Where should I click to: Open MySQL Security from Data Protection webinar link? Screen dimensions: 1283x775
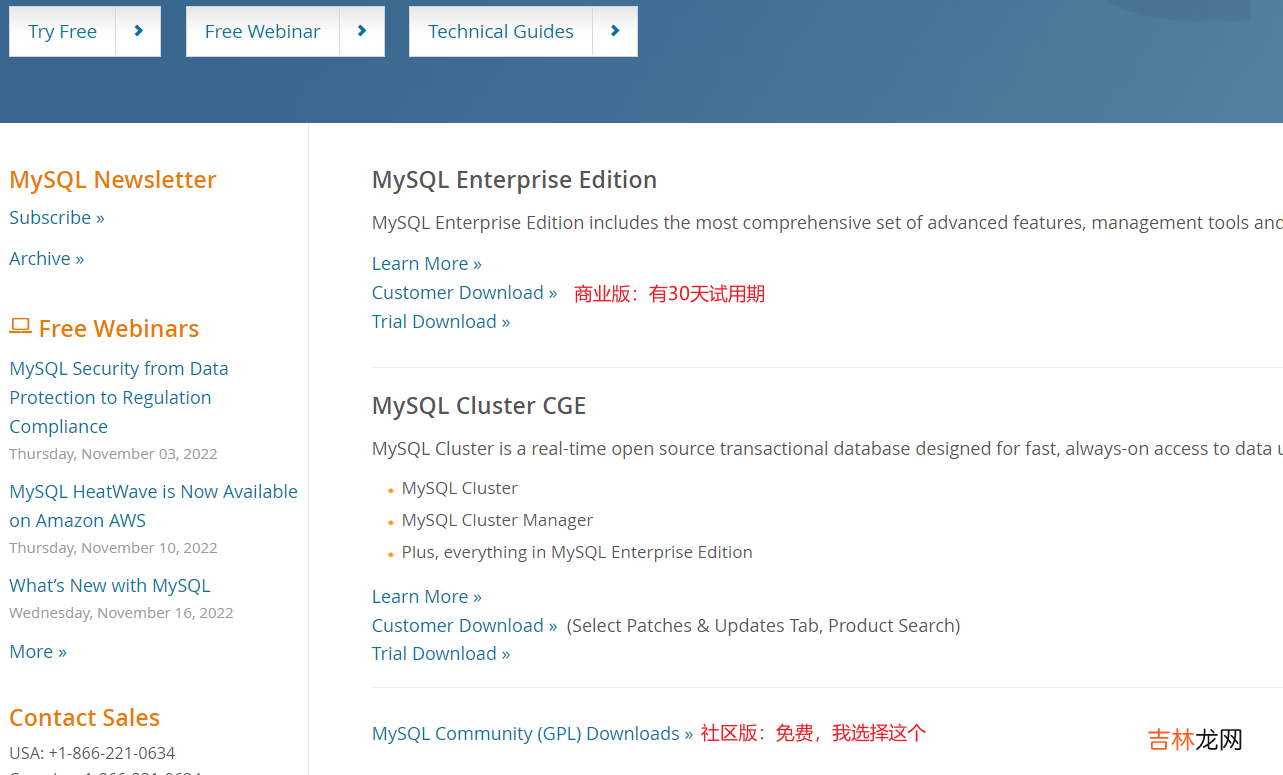(119, 397)
